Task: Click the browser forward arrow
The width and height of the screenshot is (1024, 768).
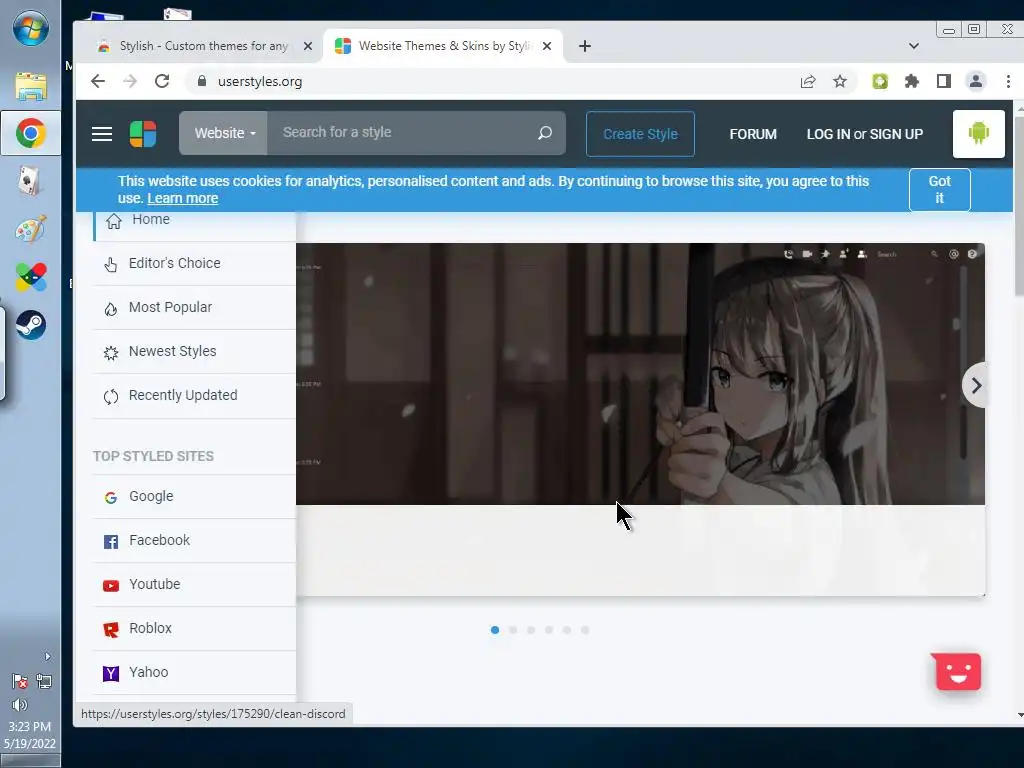Action: [x=130, y=81]
